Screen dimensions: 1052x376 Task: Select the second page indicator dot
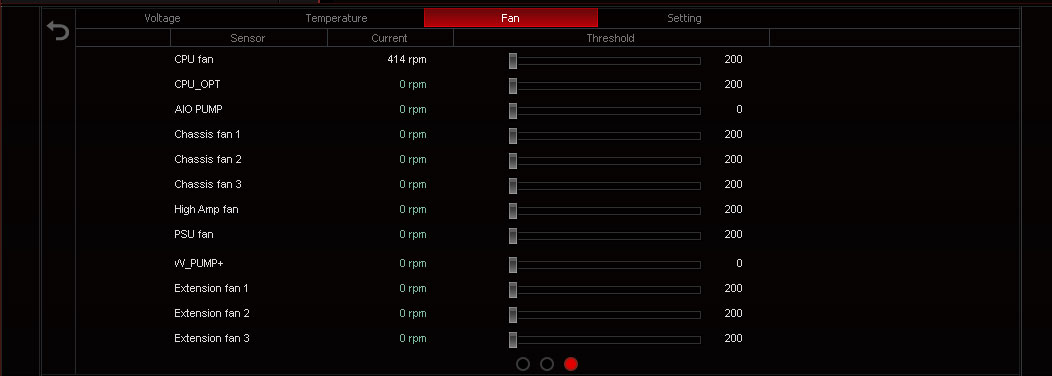(x=547, y=364)
